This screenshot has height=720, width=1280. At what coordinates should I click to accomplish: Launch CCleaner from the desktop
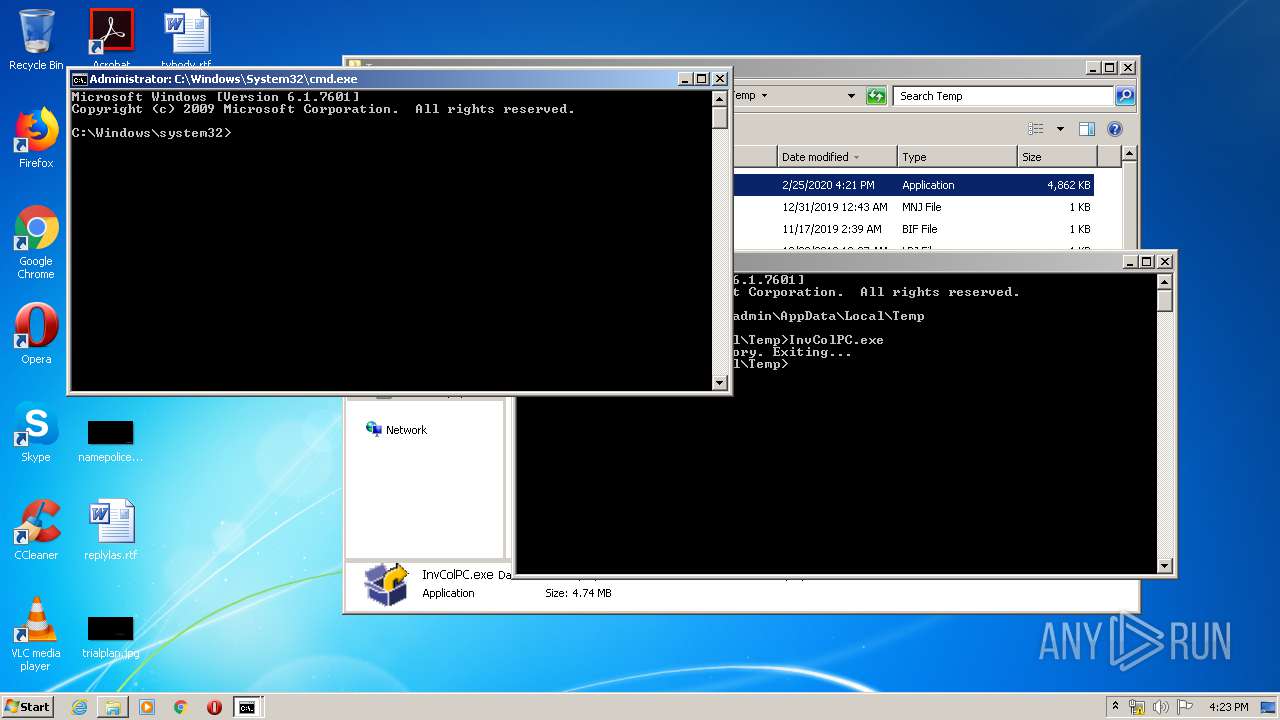coord(36,530)
